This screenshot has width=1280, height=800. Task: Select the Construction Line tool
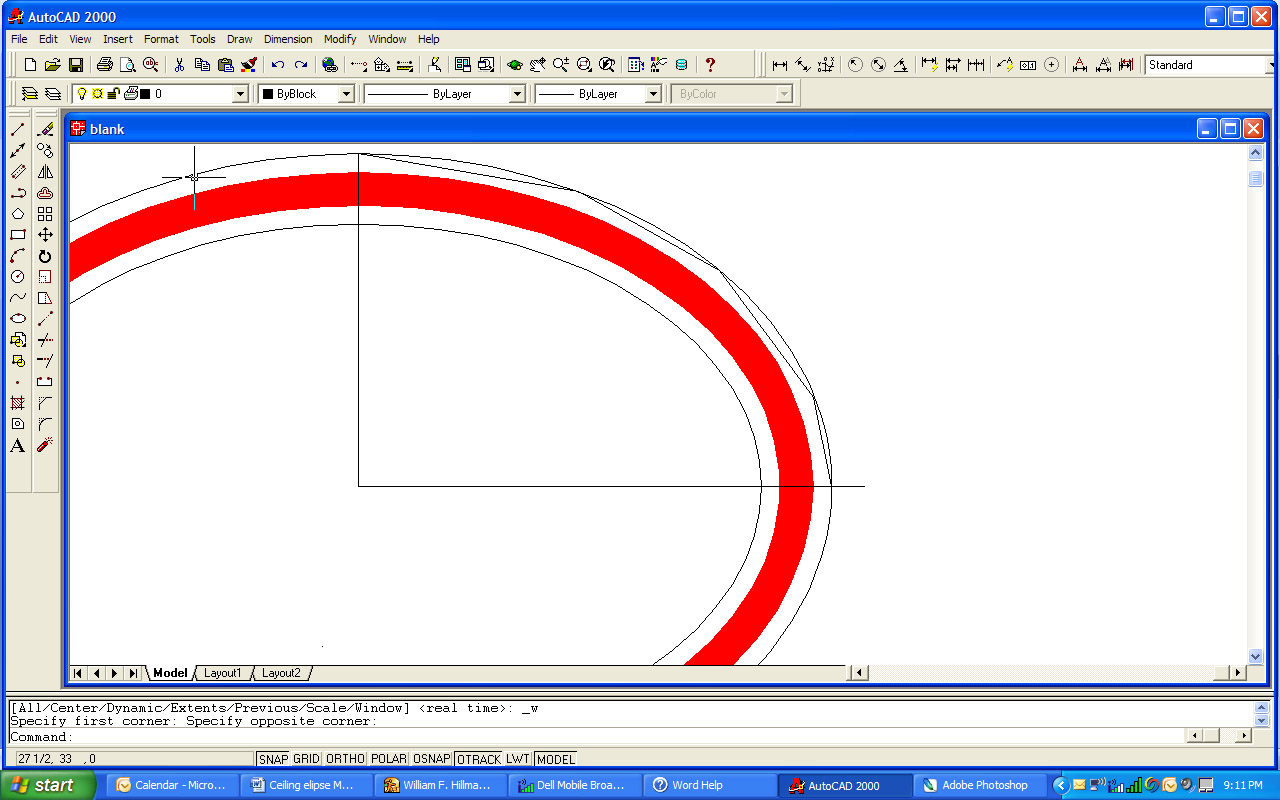[x=17, y=151]
